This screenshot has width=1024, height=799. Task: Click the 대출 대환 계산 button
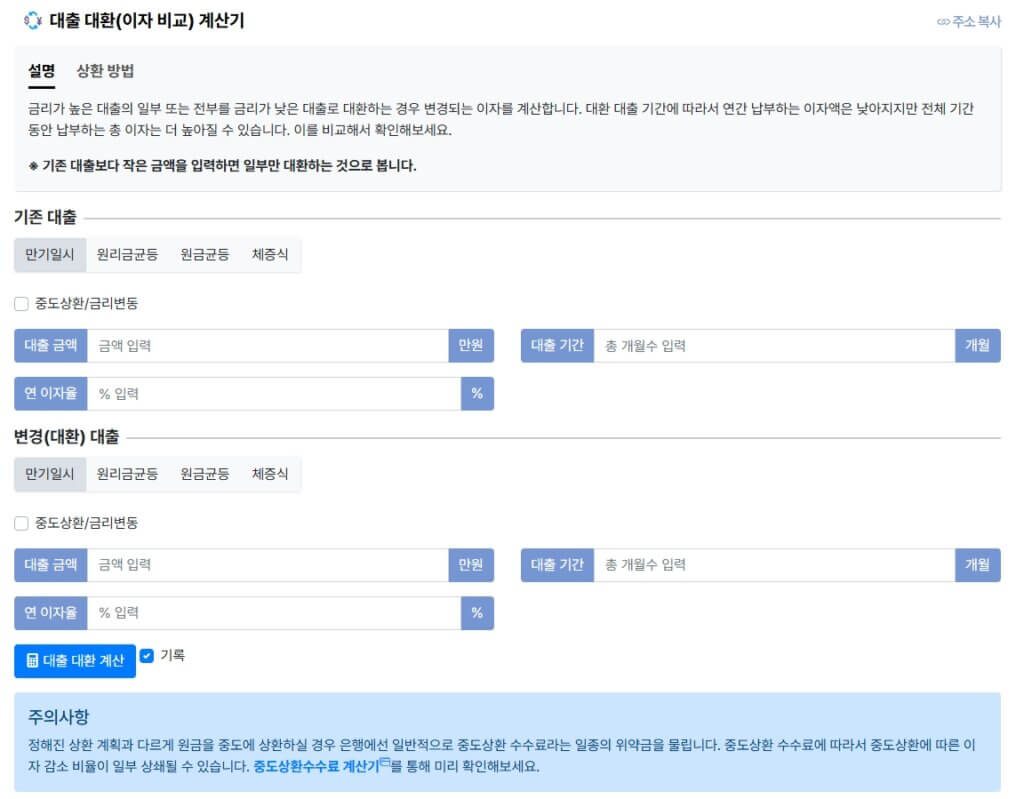[74, 661]
